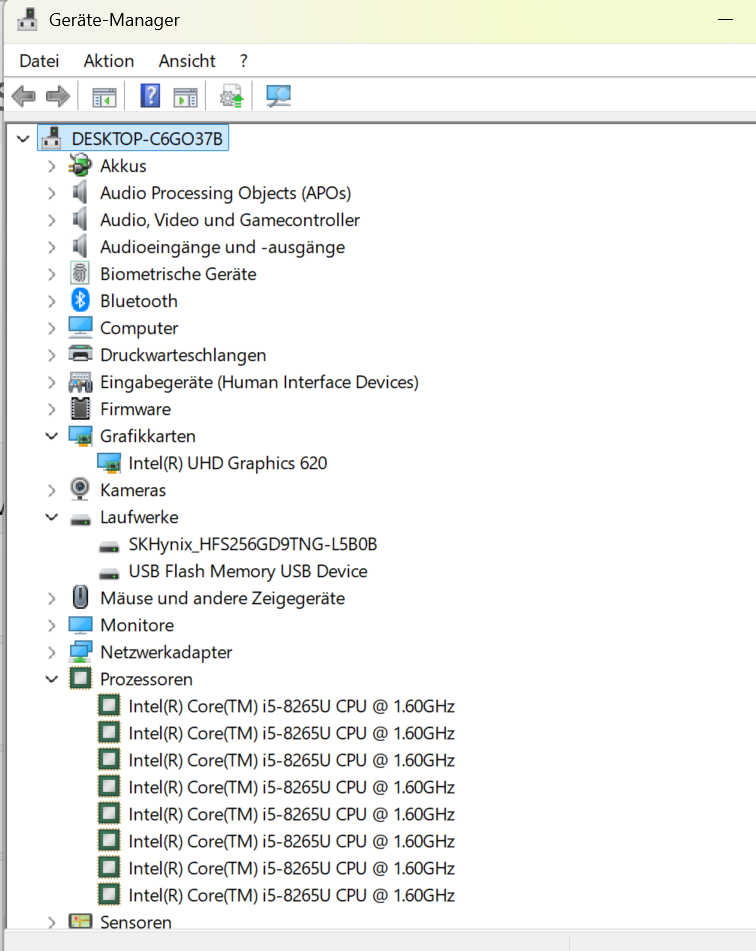Open the ? help menu

point(243,61)
